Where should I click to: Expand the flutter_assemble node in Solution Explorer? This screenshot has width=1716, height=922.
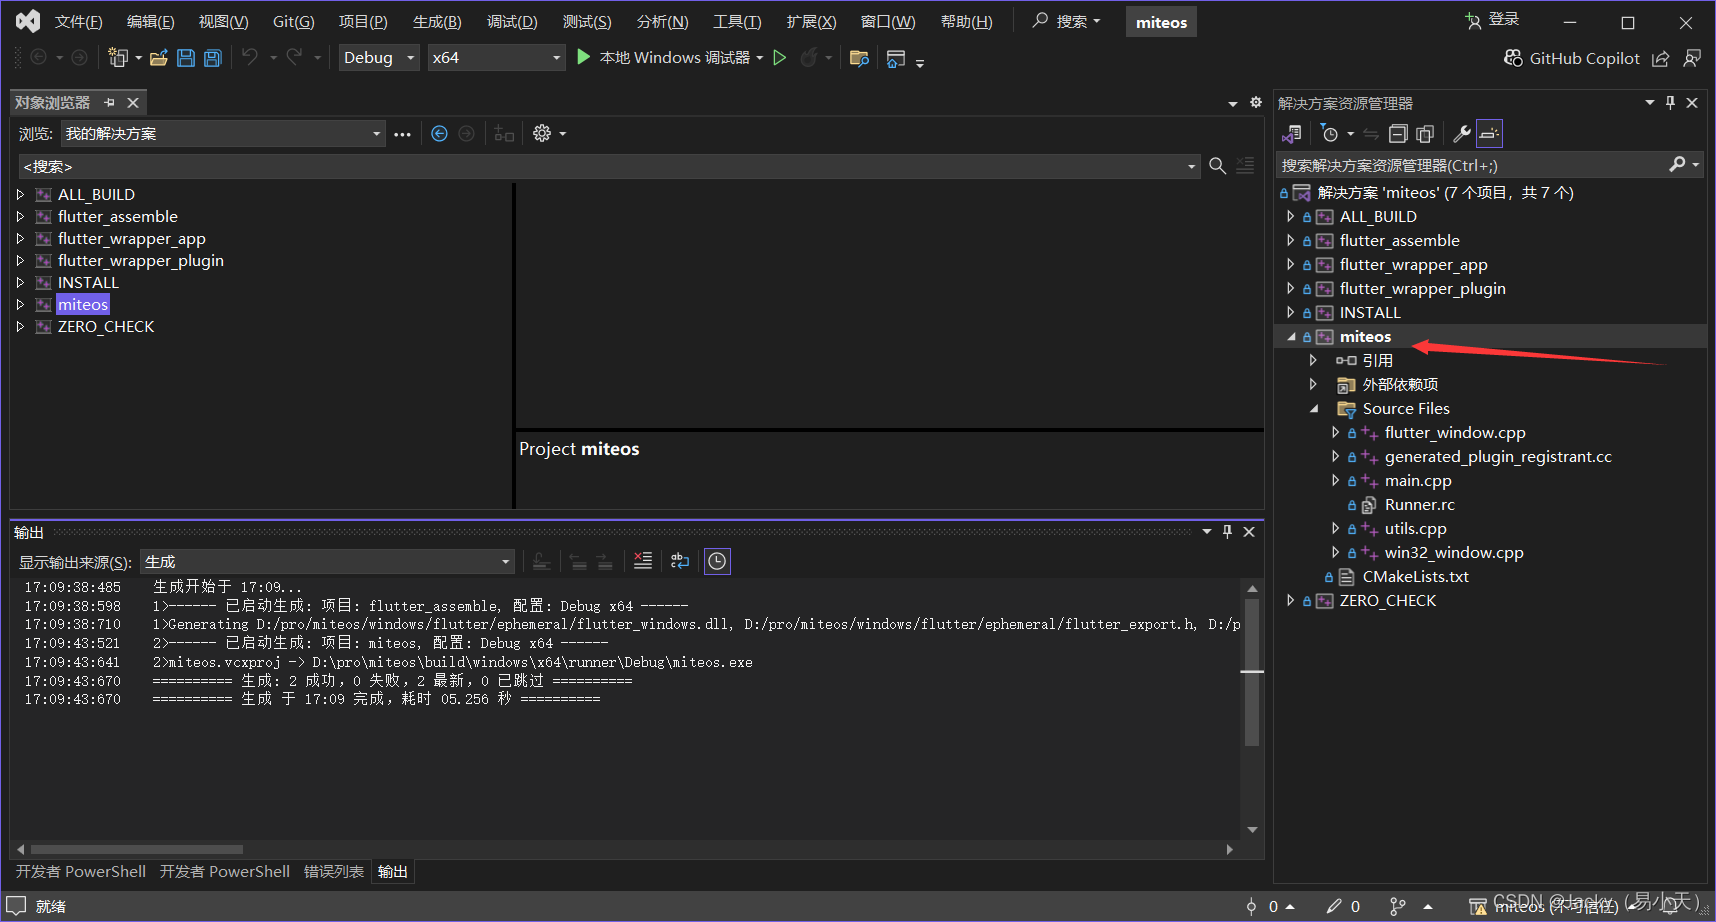[1290, 240]
